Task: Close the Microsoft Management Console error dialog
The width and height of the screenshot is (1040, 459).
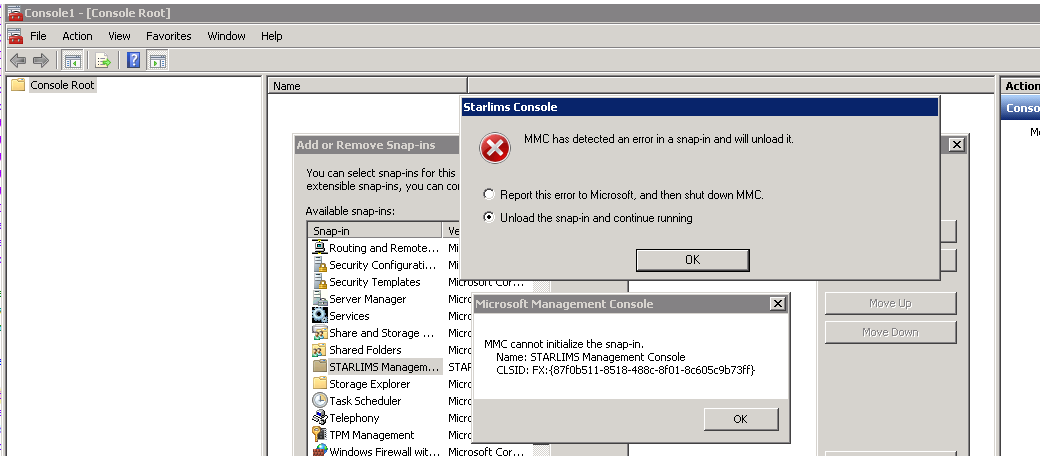Action: (x=778, y=304)
